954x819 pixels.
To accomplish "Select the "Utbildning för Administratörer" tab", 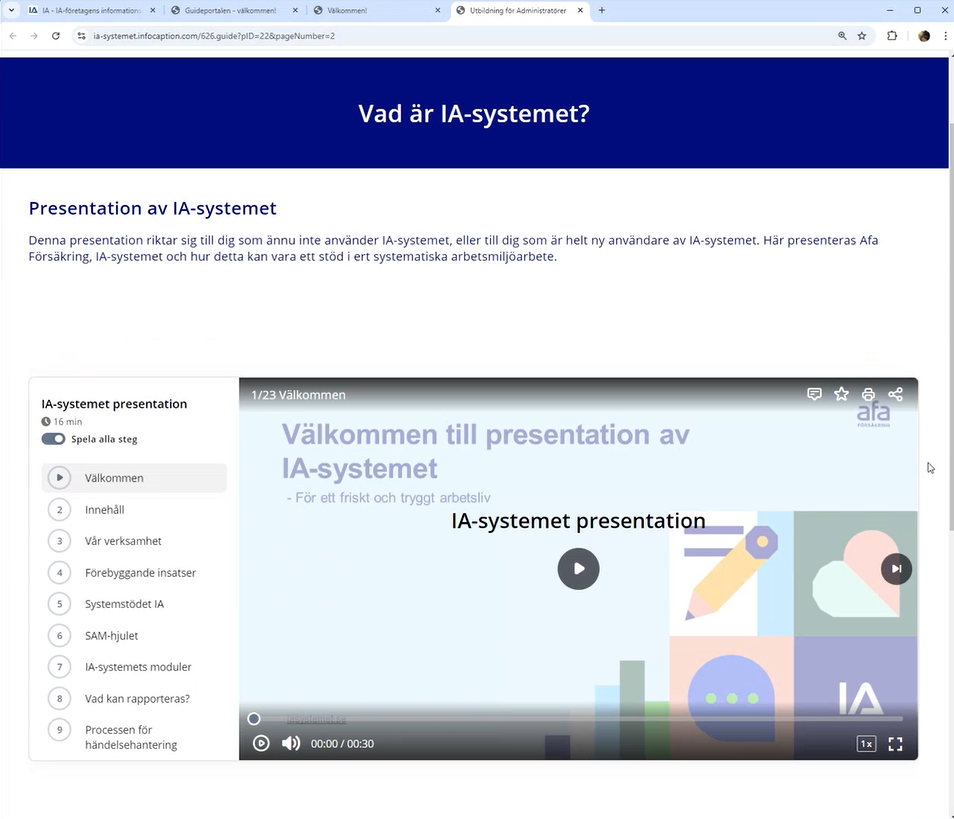I will coord(518,10).
